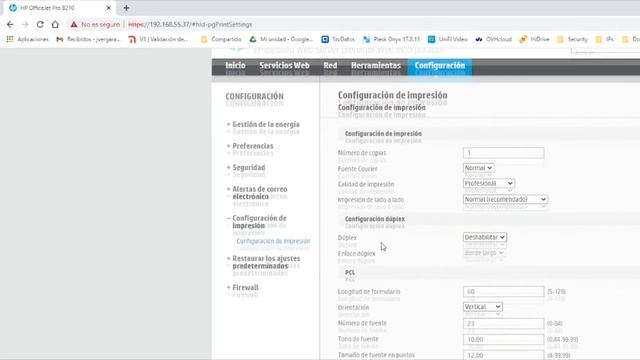
Task: Click the 'PCL' section heading
Action: pos(350,273)
